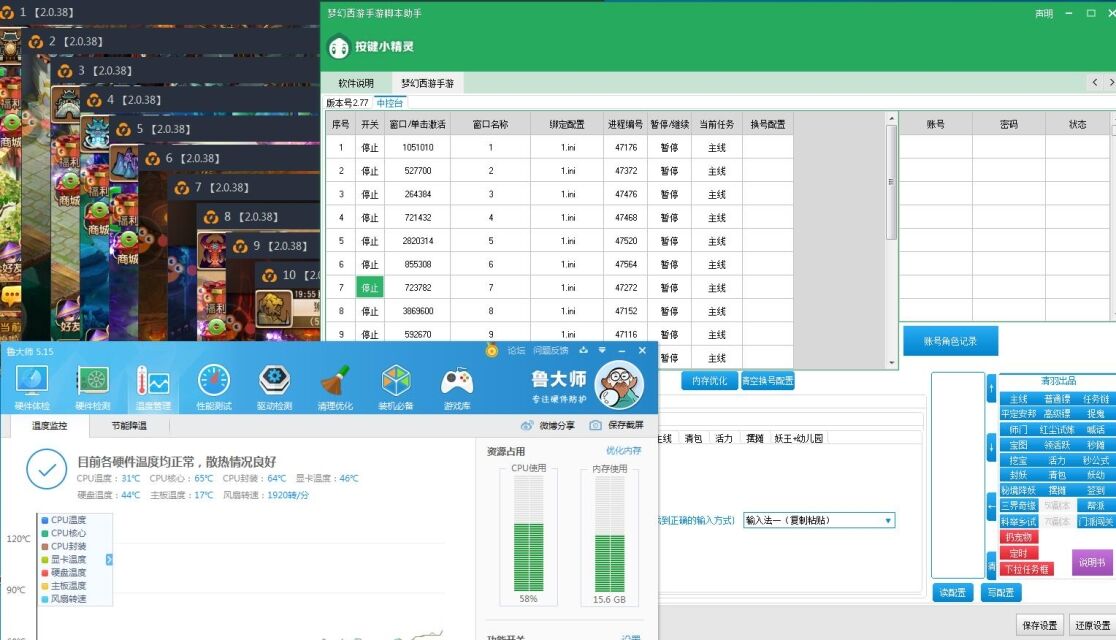Click the purple 说明书 button
Screen dimensions: 1116x640
coord(1092,562)
